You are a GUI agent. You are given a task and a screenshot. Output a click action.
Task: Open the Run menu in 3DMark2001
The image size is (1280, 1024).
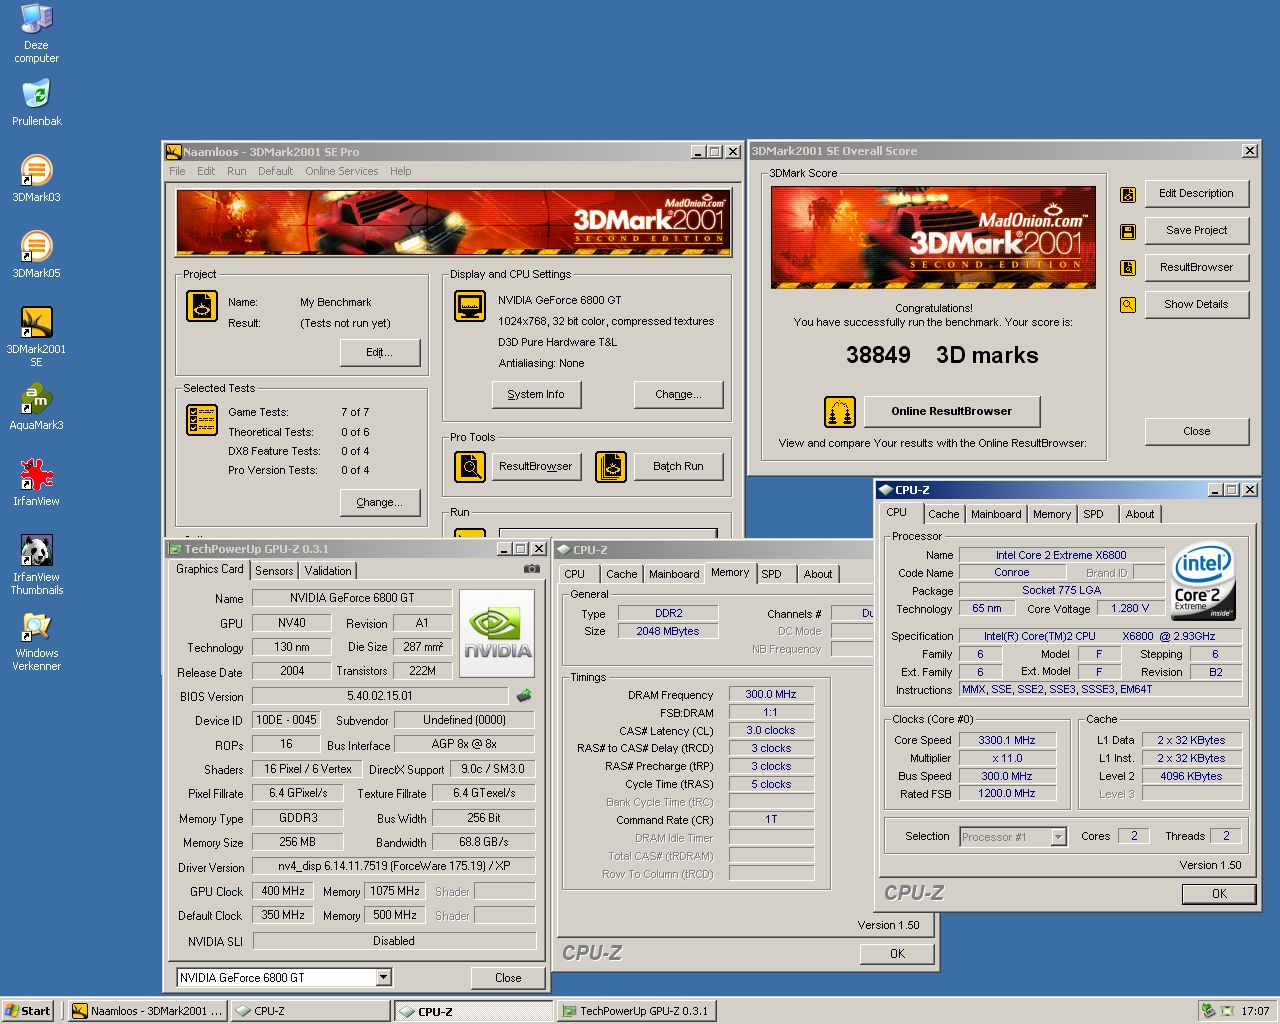(236, 171)
